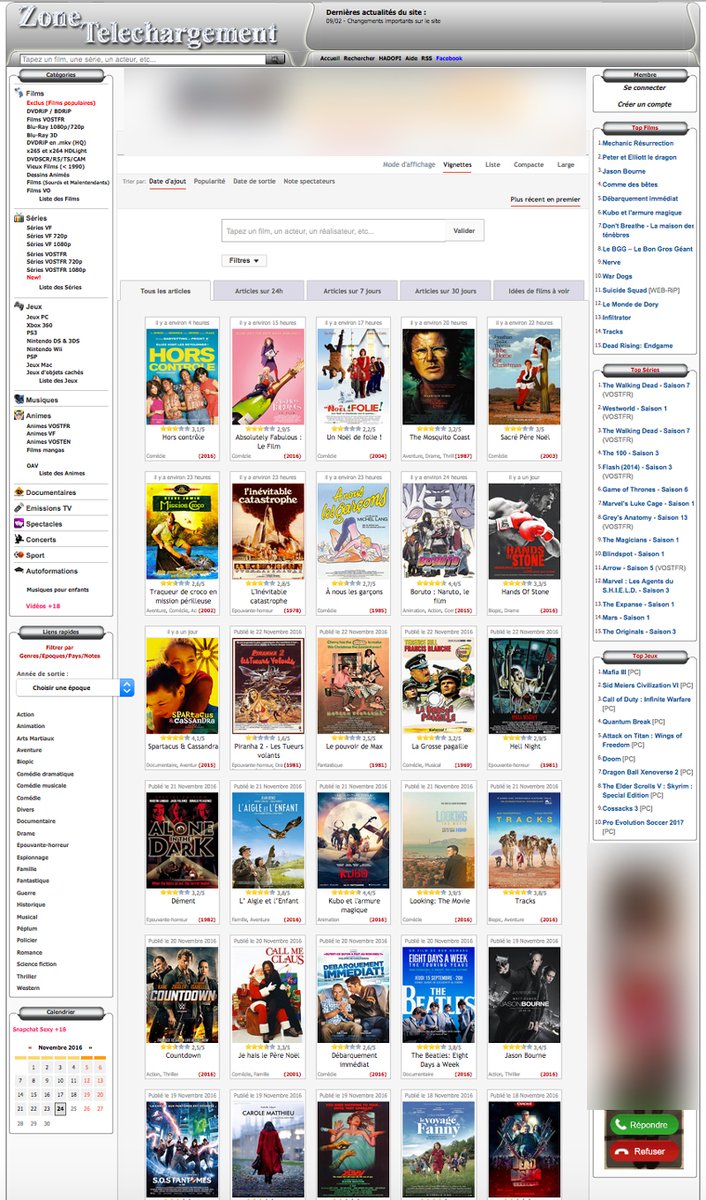Open the Idées de films à voir tab
The width and height of the screenshot is (706, 1200).
click(539, 291)
